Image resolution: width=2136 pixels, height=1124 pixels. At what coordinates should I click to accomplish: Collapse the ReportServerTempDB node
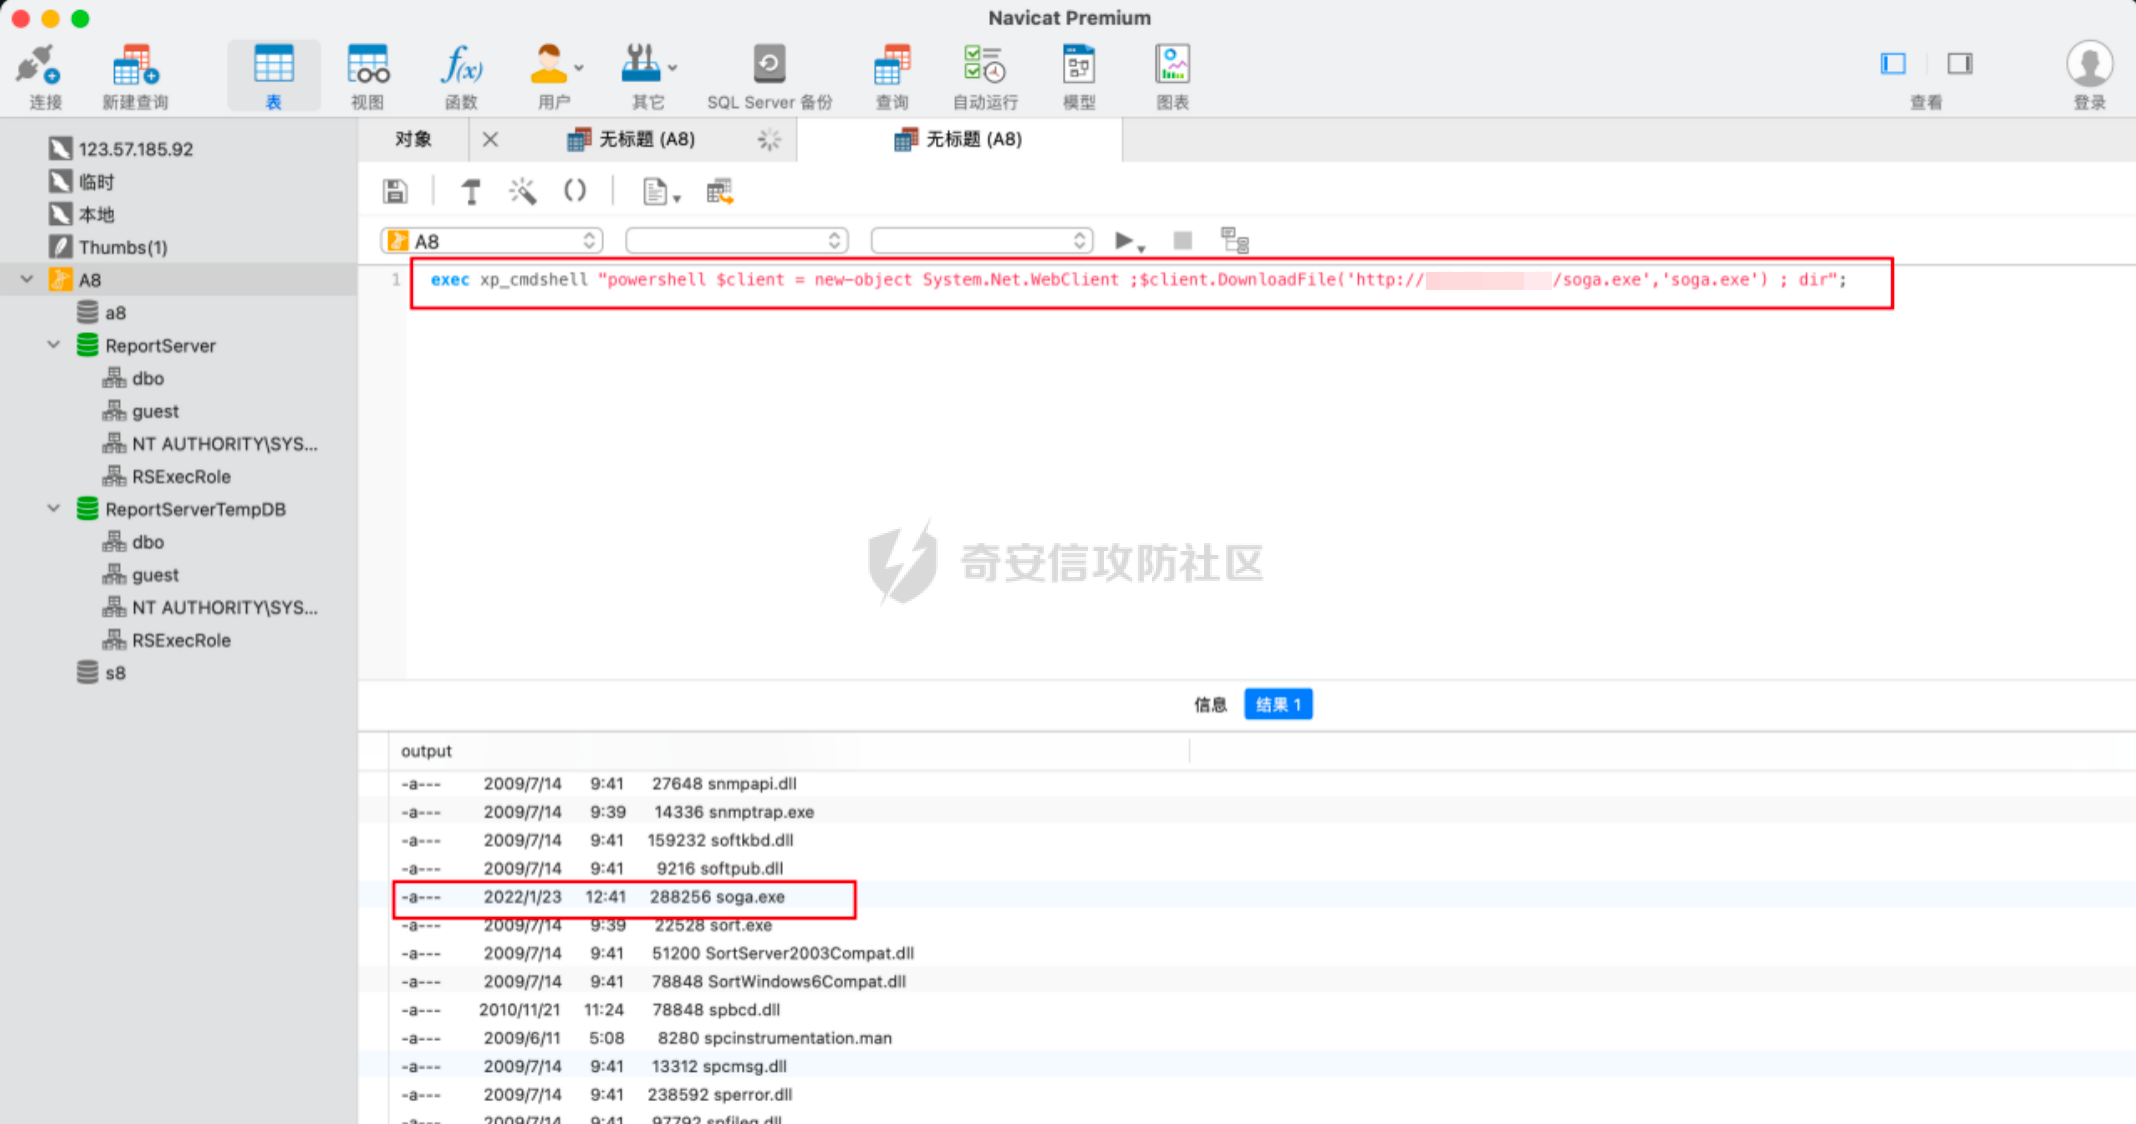[x=53, y=508]
